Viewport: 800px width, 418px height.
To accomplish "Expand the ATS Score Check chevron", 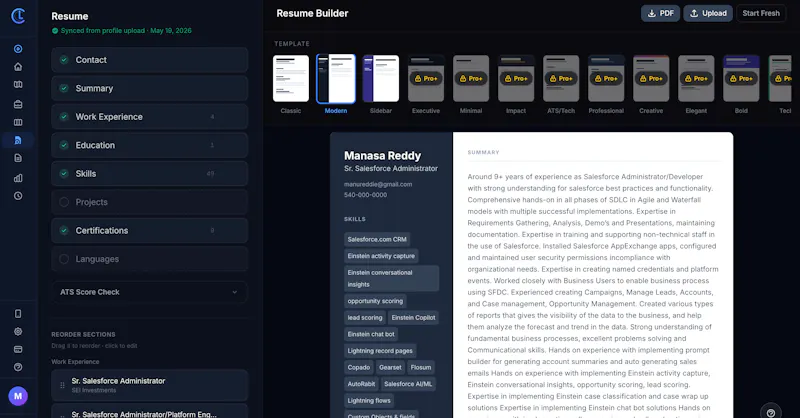I will (x=235, y=292).
